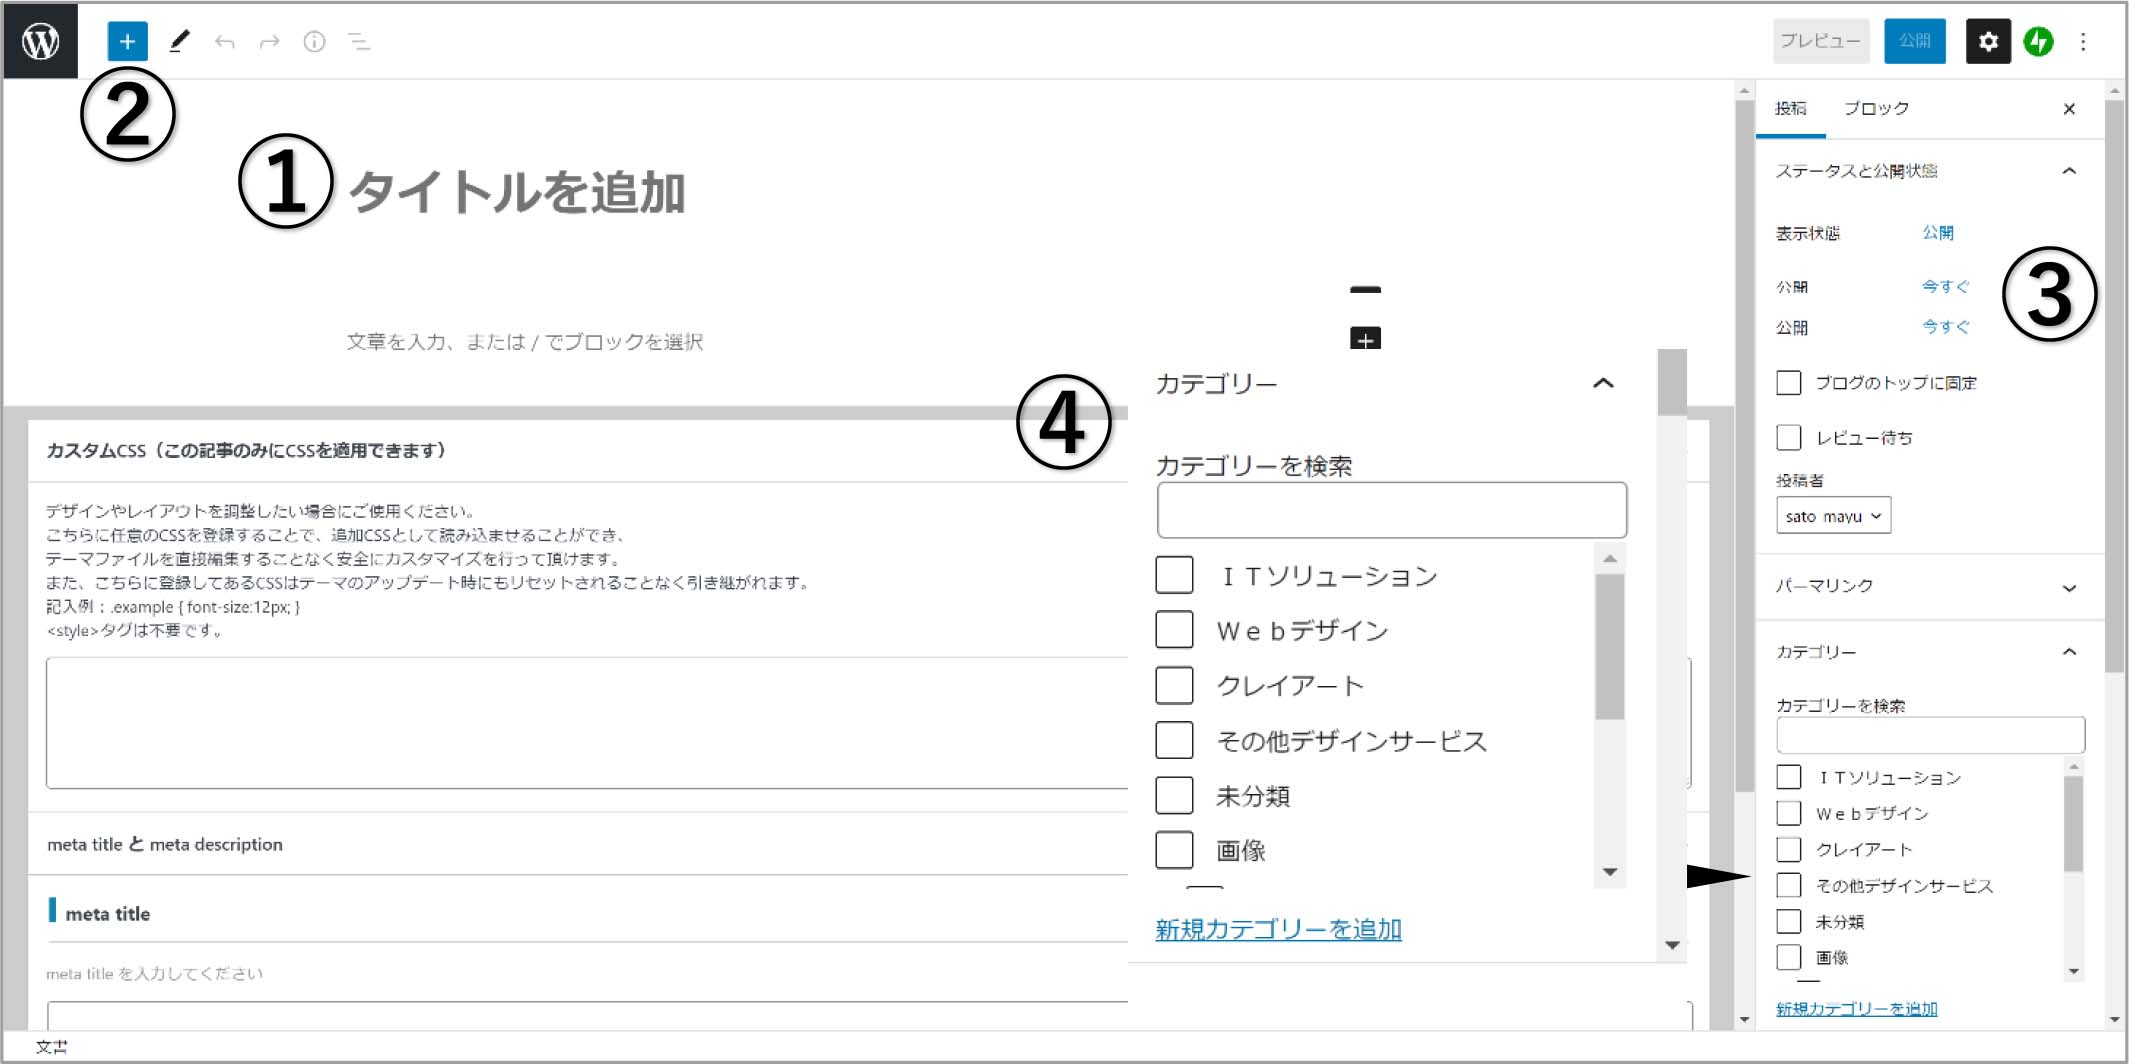Switch to the ブロック tab
The image size is (2129, 1064).
[1876, 108]
